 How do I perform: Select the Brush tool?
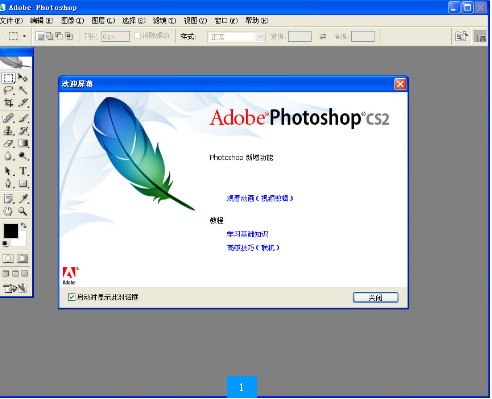[23, 118]
